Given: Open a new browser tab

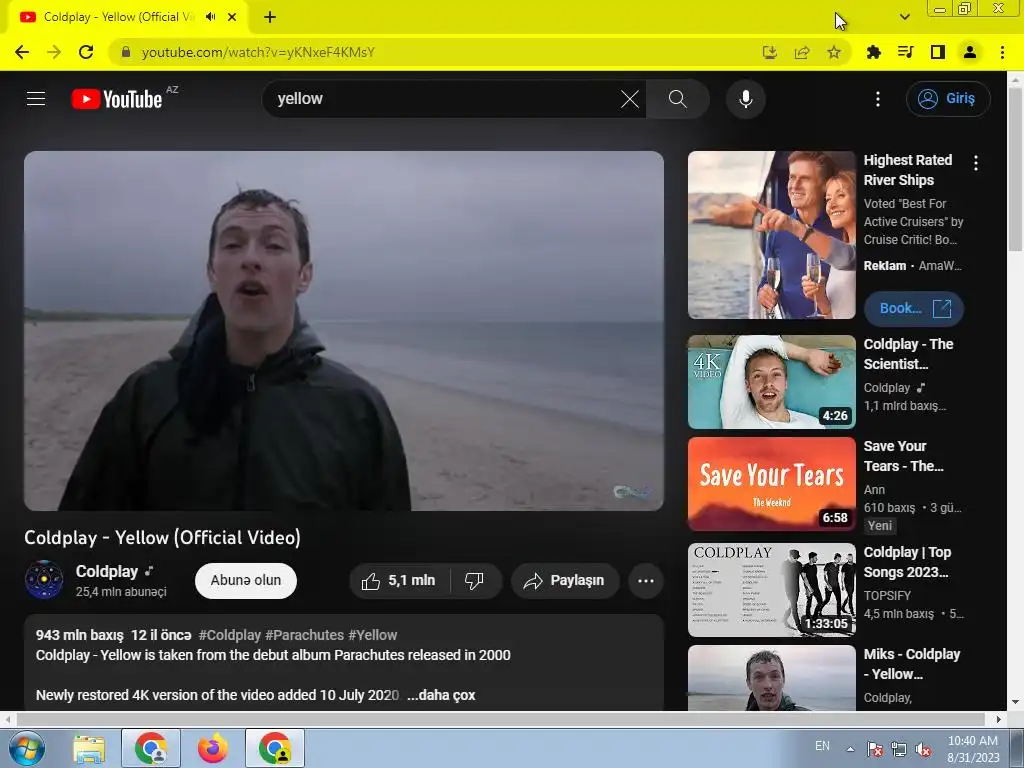Looking at the screenshot, I should coord(270,17).
